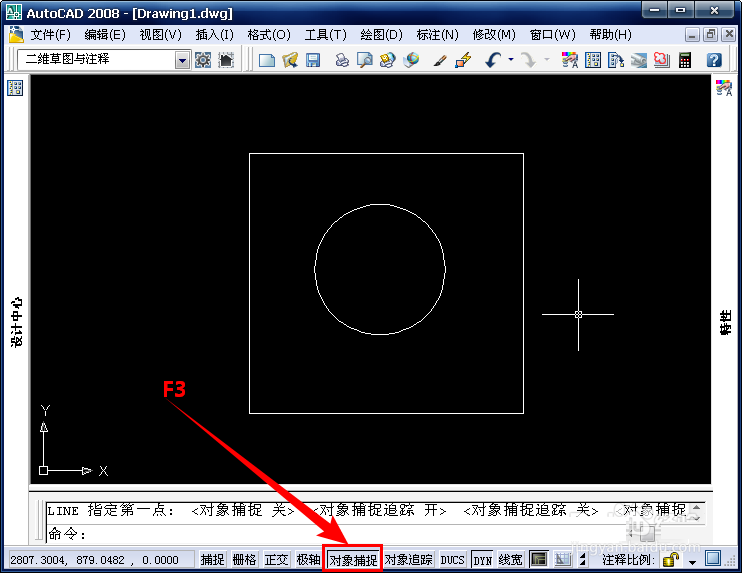Open the 二维草图与注释 workspace dropdown
Viewport: 742px width, 573px height.
182,60
